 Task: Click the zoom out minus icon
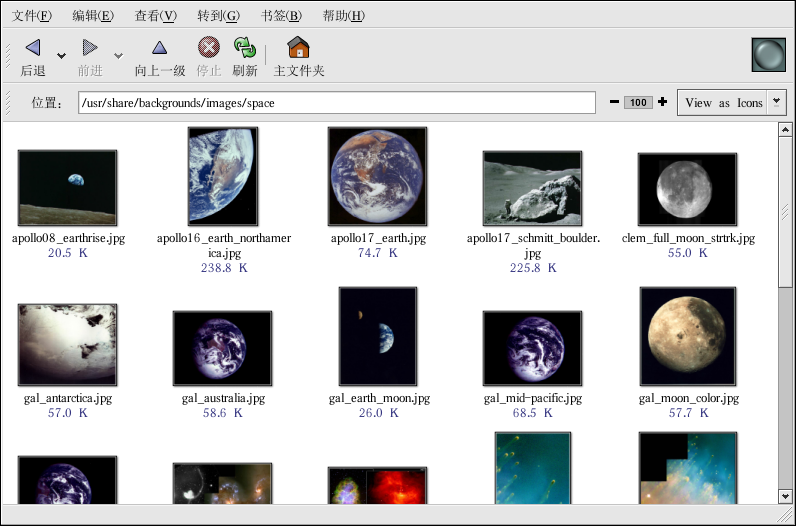click(614, 102)
